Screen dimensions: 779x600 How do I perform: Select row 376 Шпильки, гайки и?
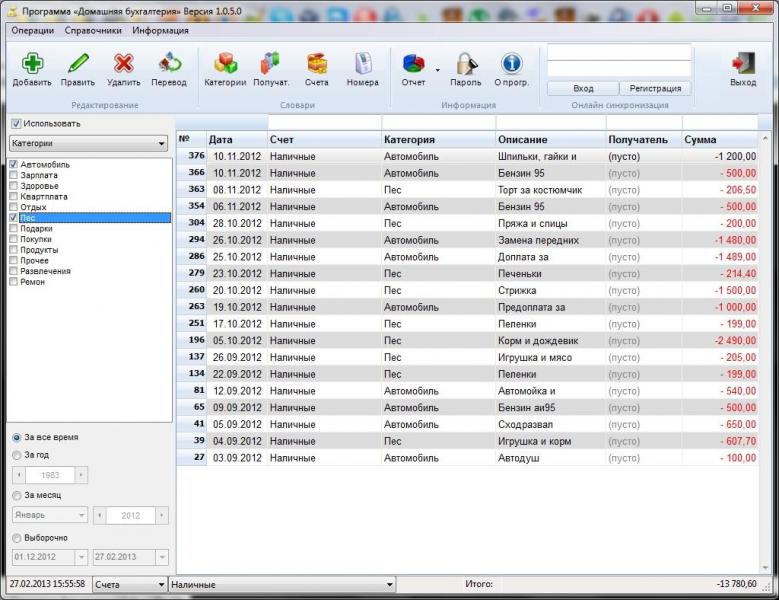click(x=467, y=156)
